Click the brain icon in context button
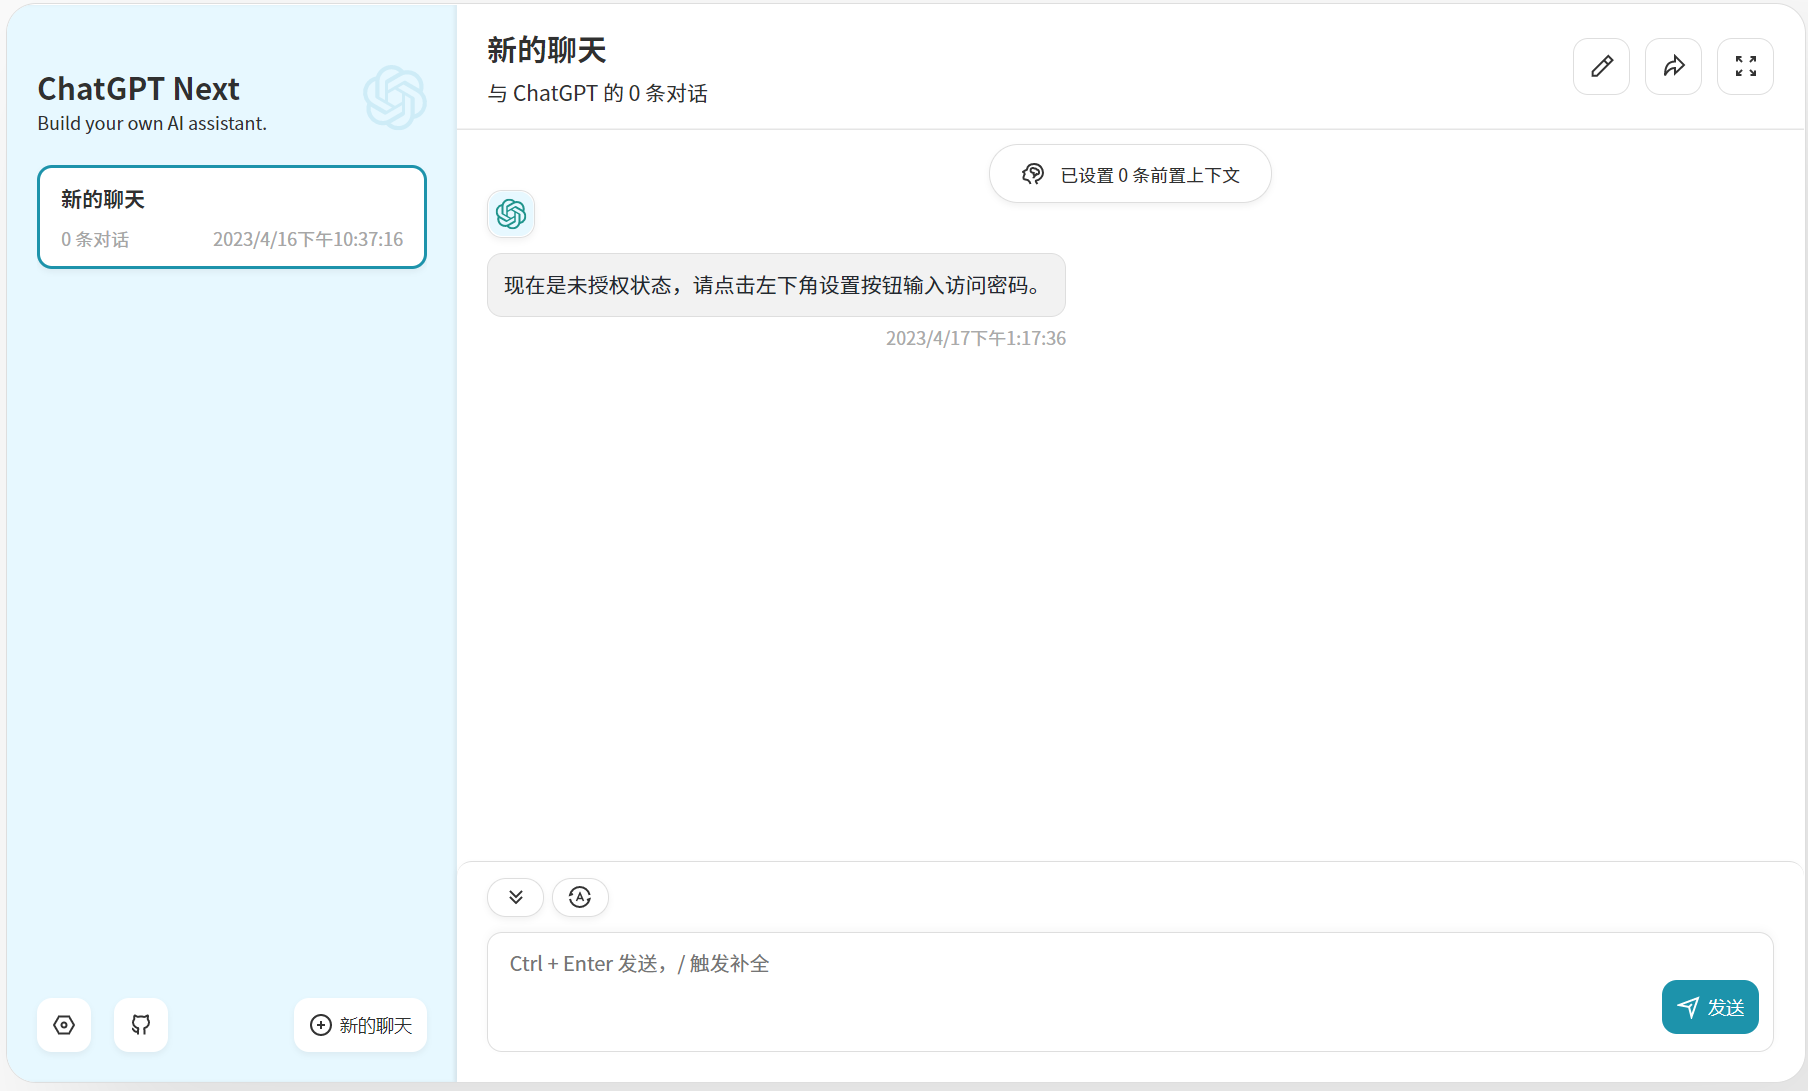The image size is (1808, 1091). pos(1033,174)
